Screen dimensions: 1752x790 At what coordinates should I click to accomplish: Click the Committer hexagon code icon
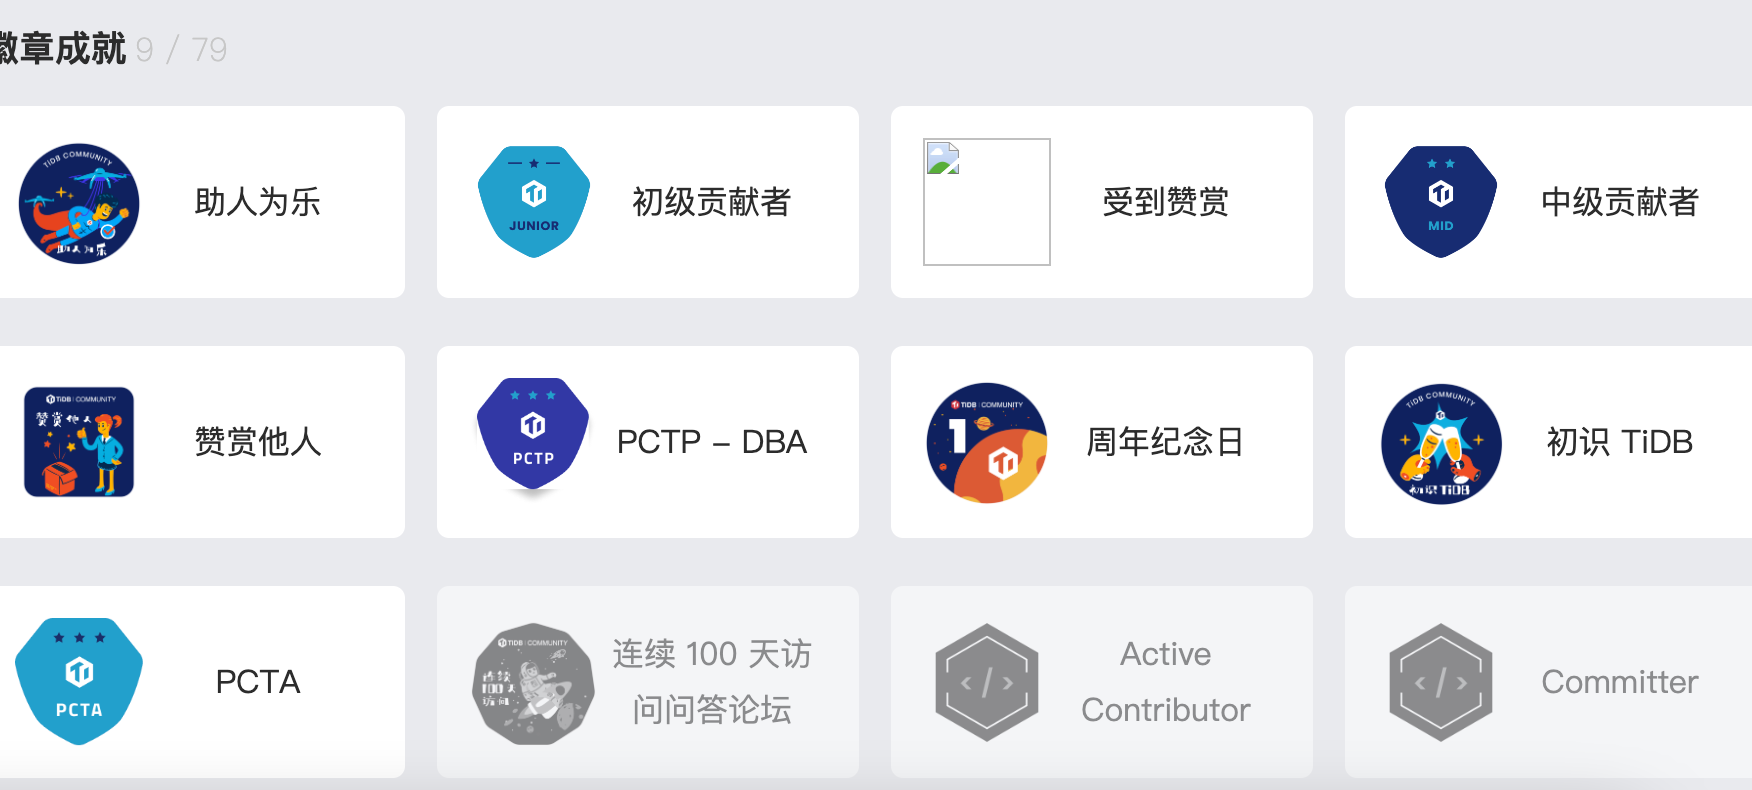tap(1440, 682)
